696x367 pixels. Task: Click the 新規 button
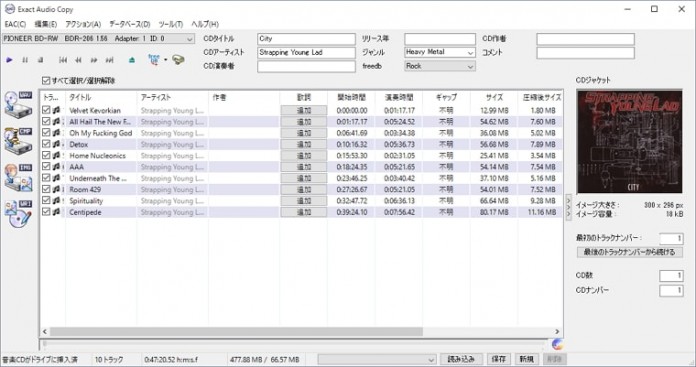pyautogui.click(x=527, y=359)
